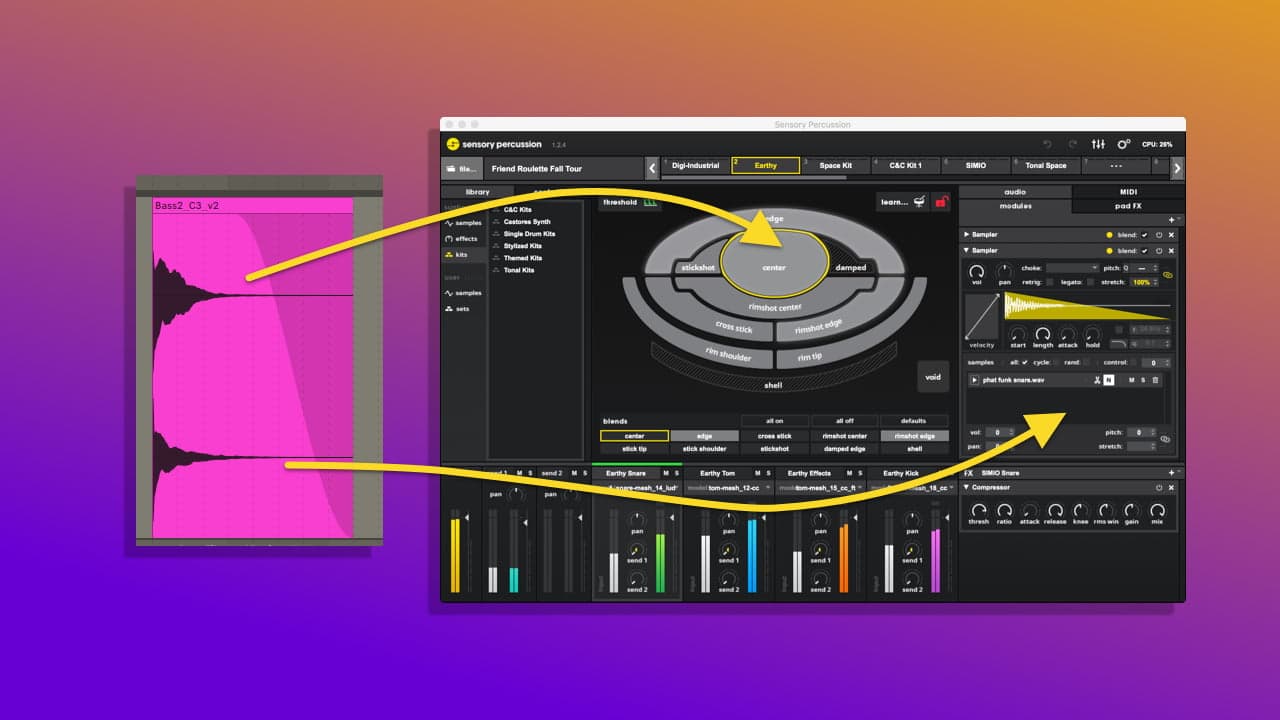The height and width of the screenshot is (720, 1280).
Task: Open the threshold meter control
Action: (650, 202)
